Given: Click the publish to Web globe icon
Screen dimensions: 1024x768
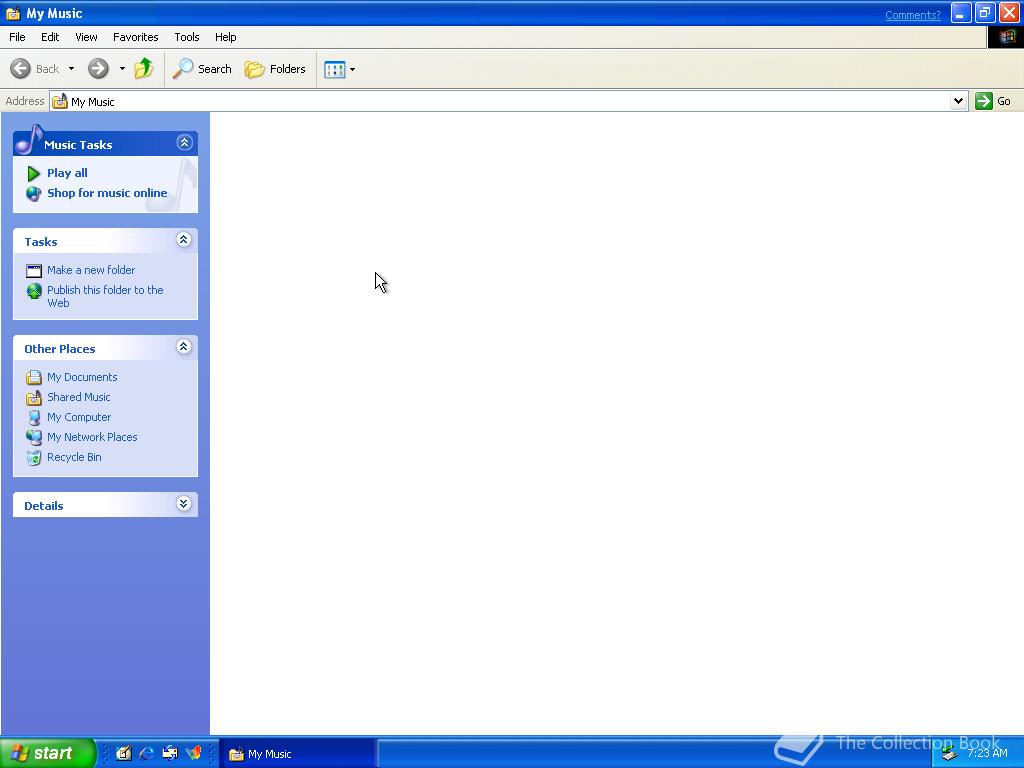Looking at the screenshot, I should pos(34,291).
